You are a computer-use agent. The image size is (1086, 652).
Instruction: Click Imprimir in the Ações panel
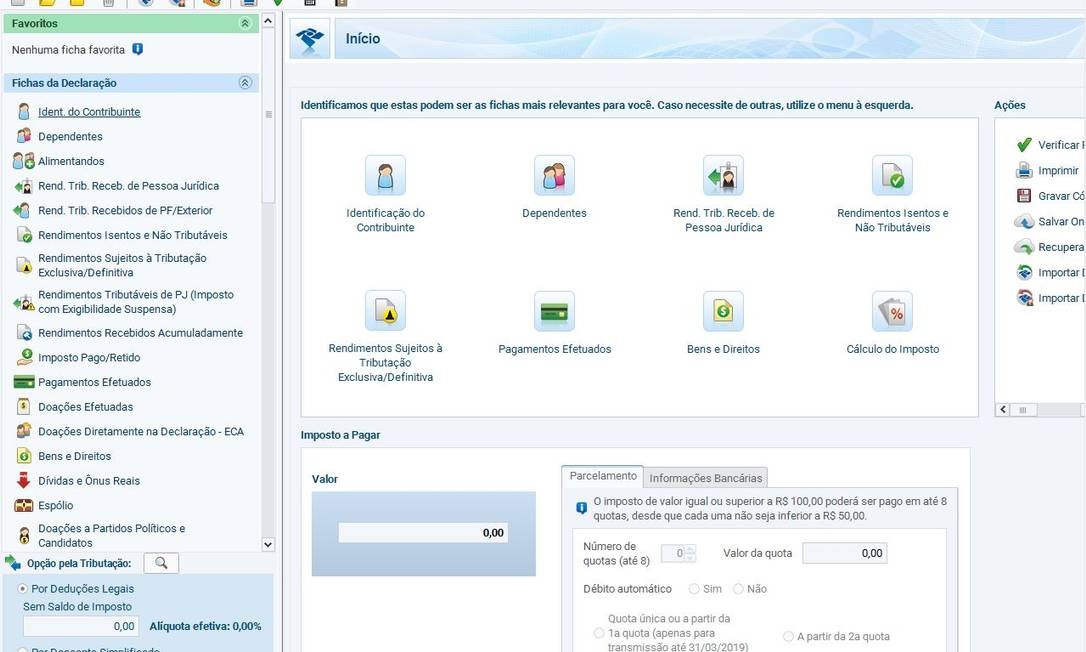point(1057,171)
